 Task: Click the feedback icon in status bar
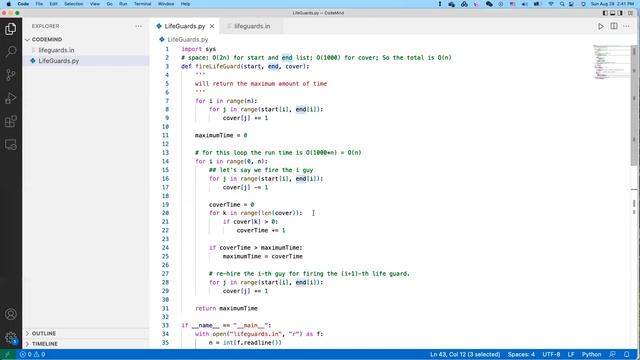(x=612, y=354)
